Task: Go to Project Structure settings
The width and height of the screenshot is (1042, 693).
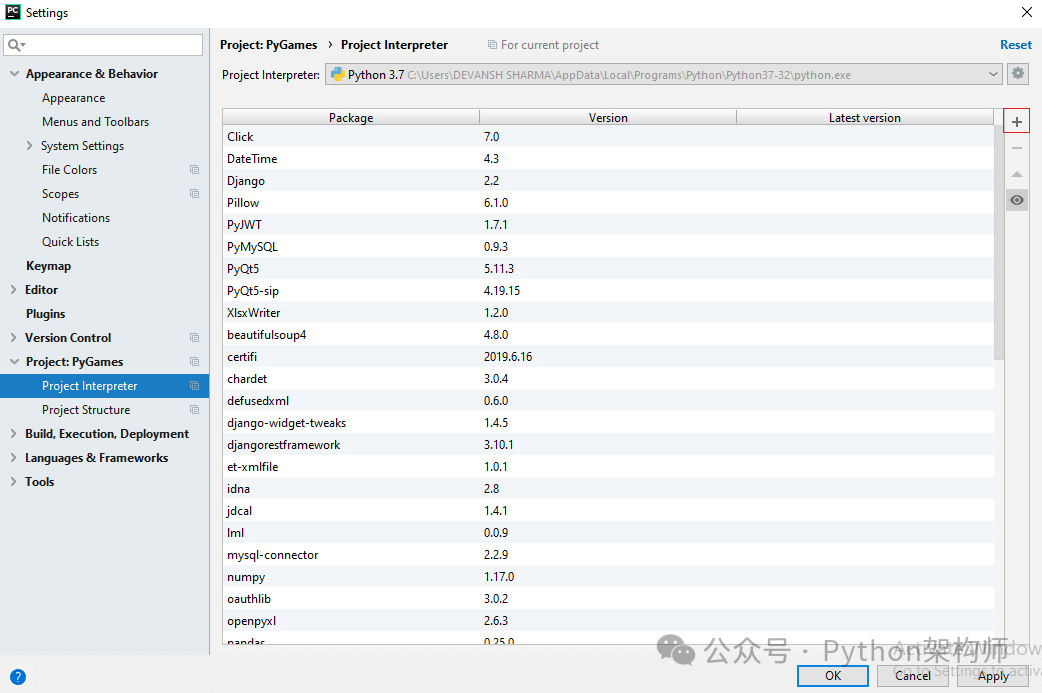Action: click(x=86, y=409)
